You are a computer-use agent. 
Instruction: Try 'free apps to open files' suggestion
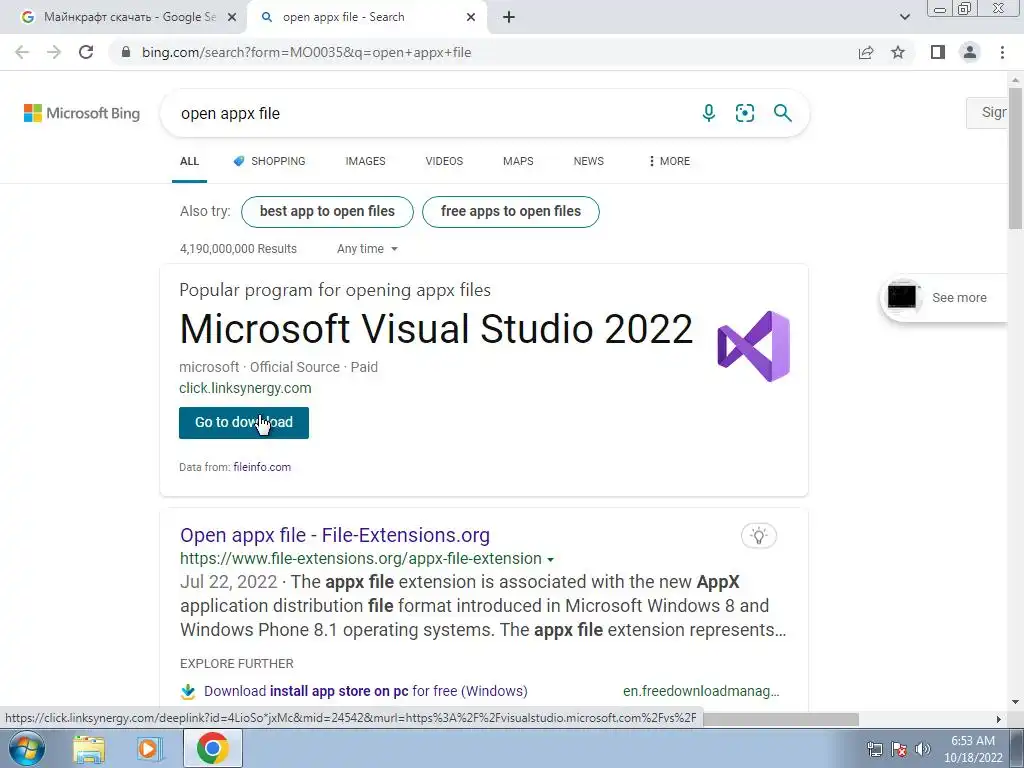click(x=511, y=212)
